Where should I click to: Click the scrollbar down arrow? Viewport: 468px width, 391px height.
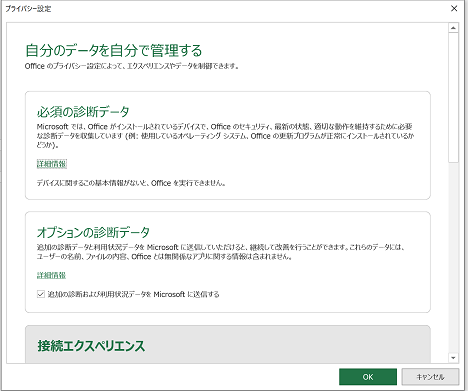pos(453,358)
